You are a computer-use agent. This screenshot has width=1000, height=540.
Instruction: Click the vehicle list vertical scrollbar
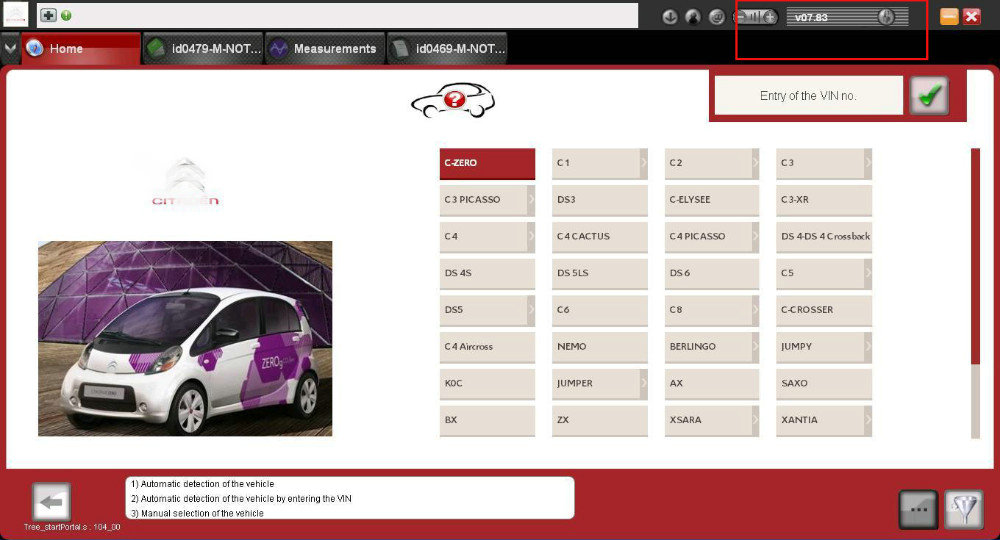click(975, 293)
